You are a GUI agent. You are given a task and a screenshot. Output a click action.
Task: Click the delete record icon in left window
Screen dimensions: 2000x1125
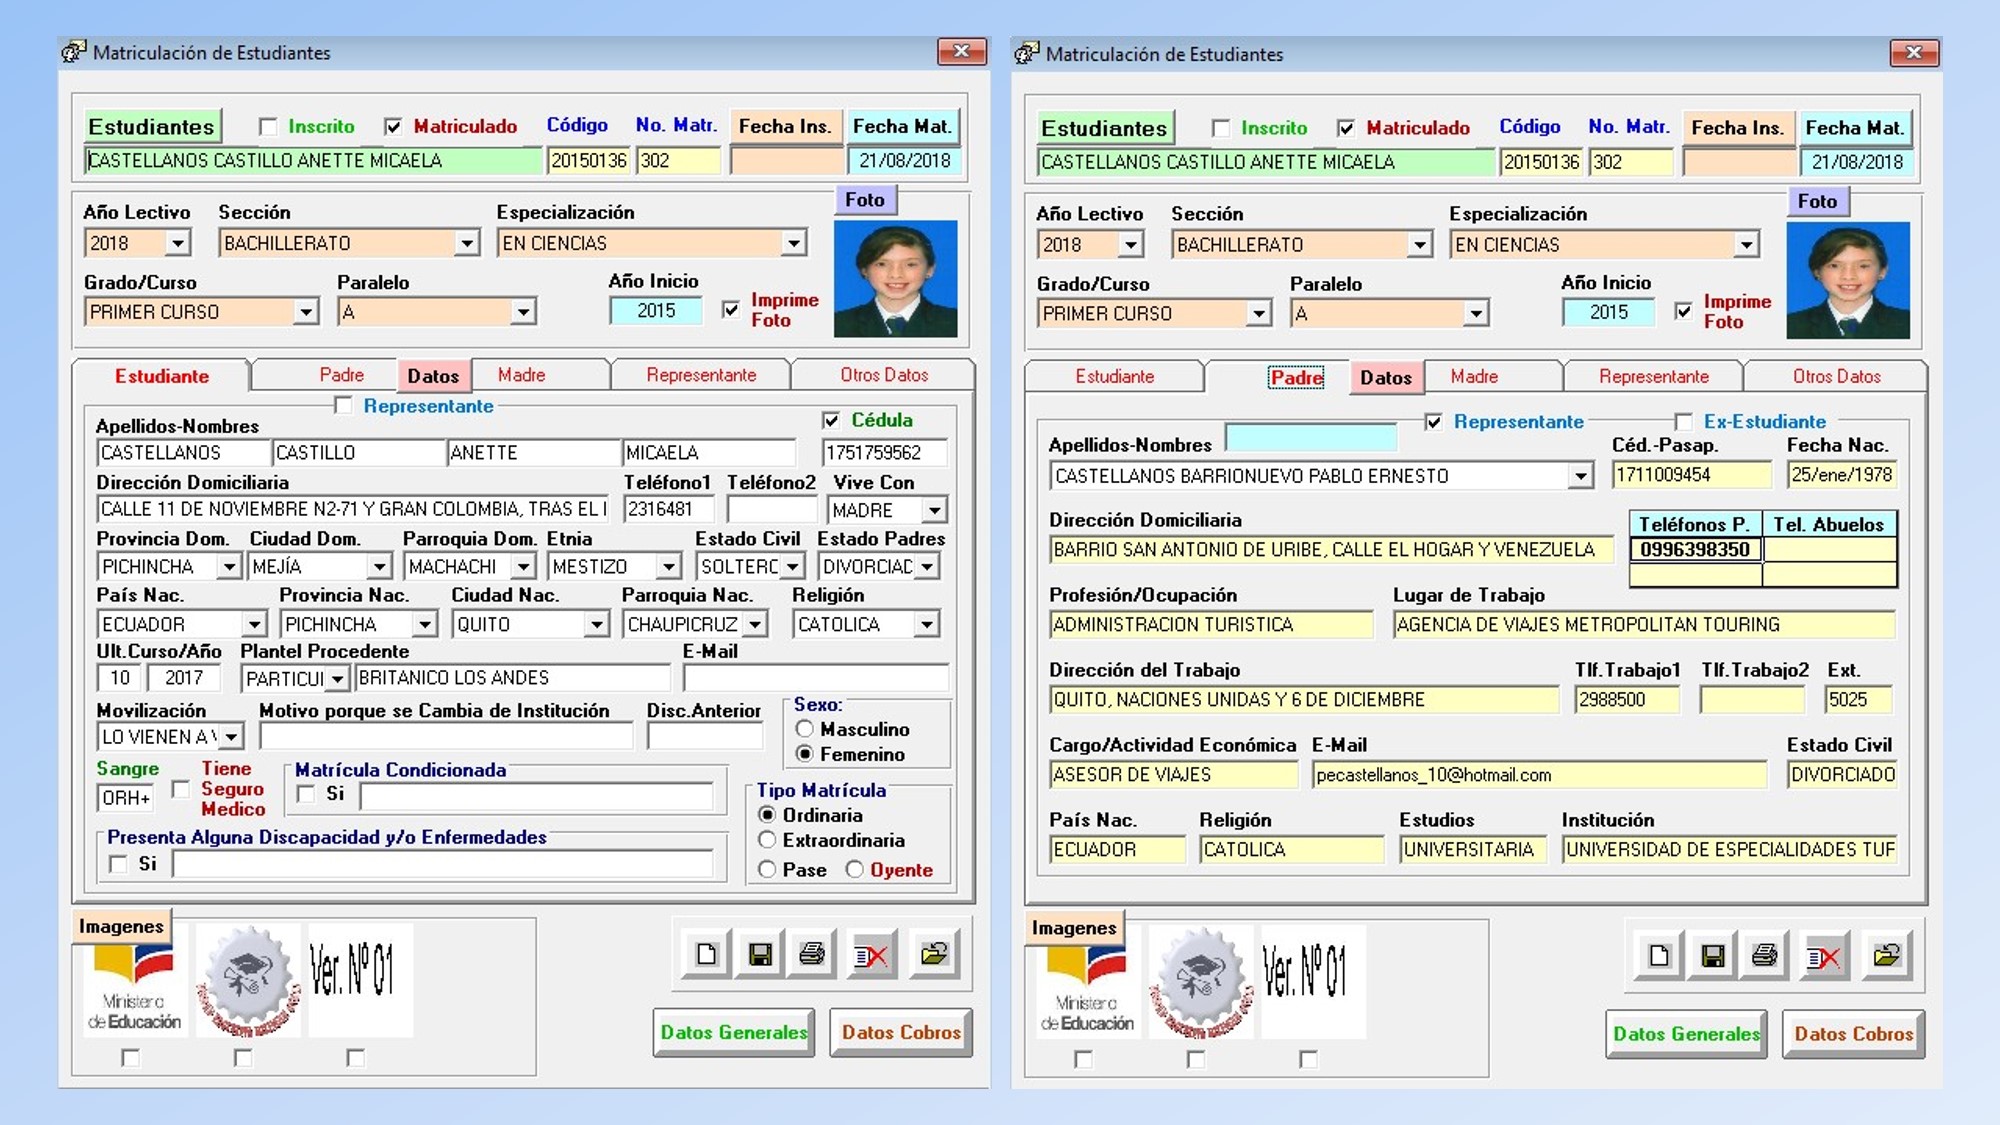[870, 954]
